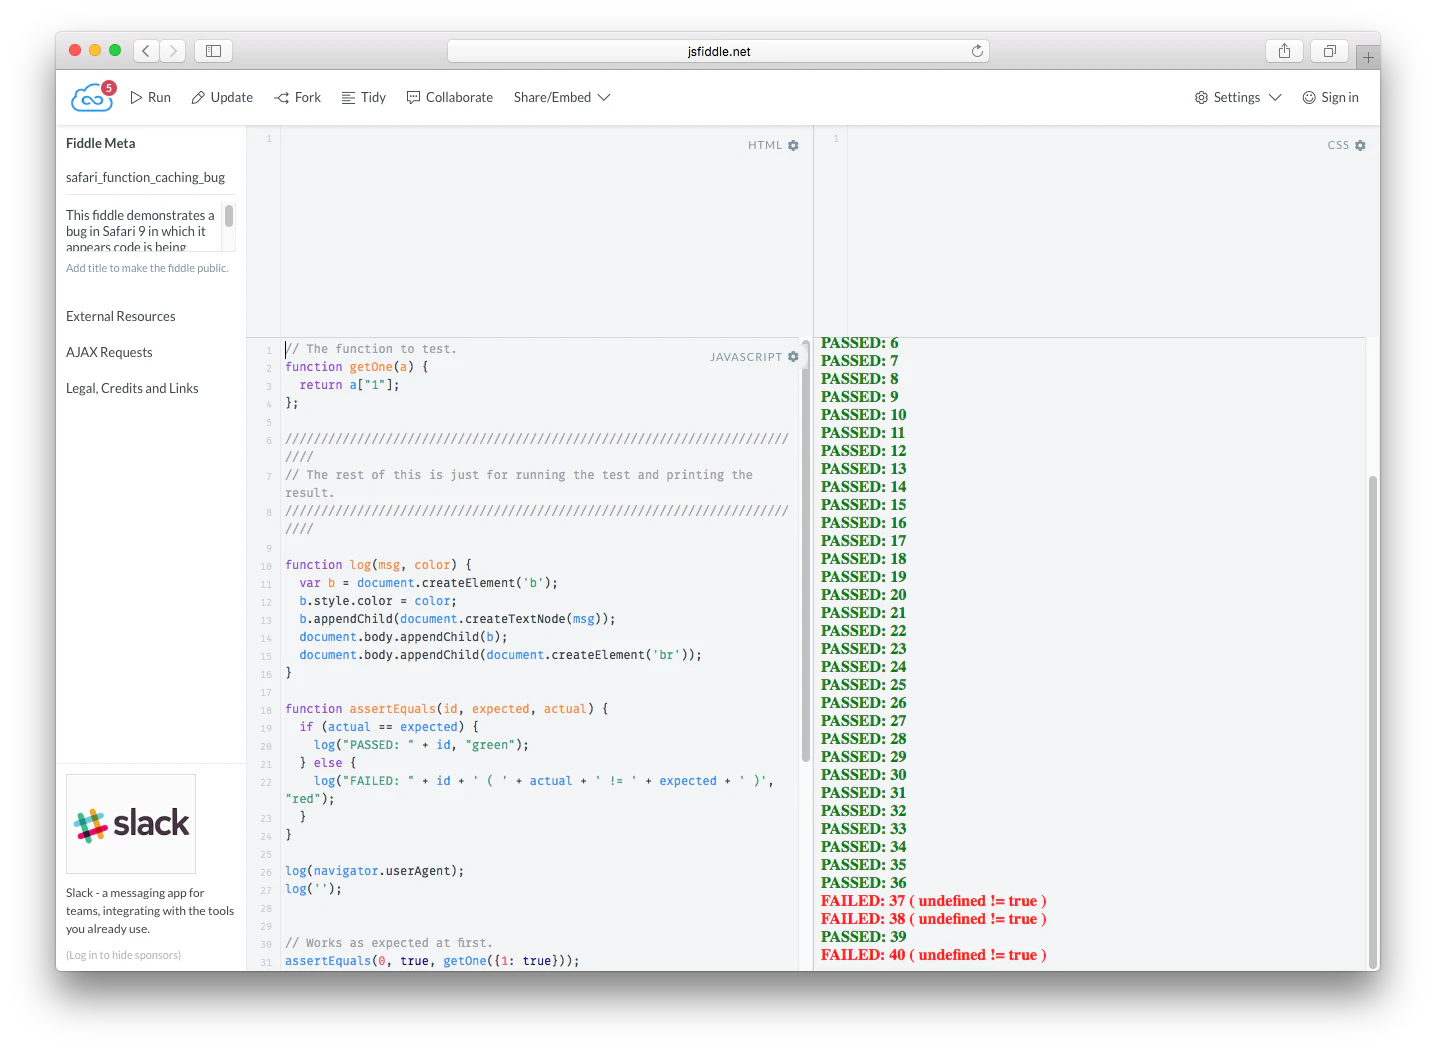Click the result pane vertical scrollbar

(x=1373, y=722)
